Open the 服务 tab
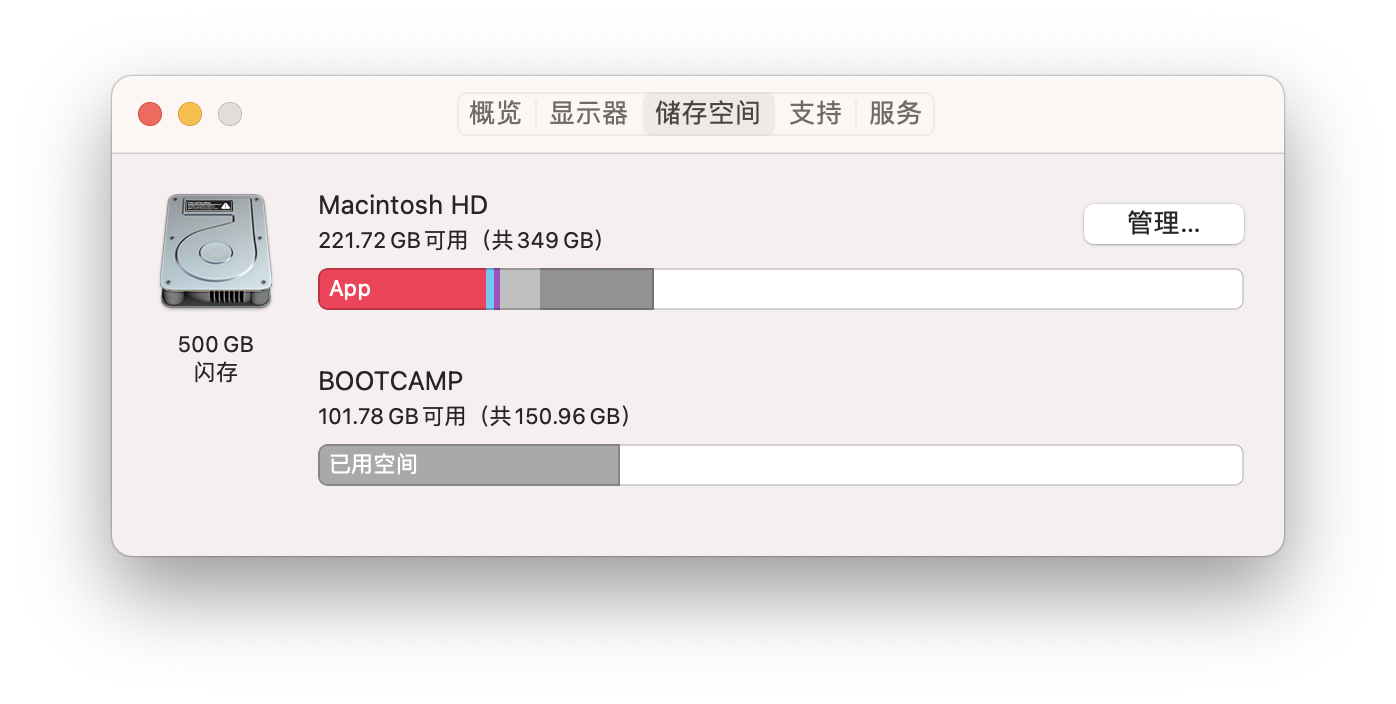1396x704 pixels. pos(895,114)
